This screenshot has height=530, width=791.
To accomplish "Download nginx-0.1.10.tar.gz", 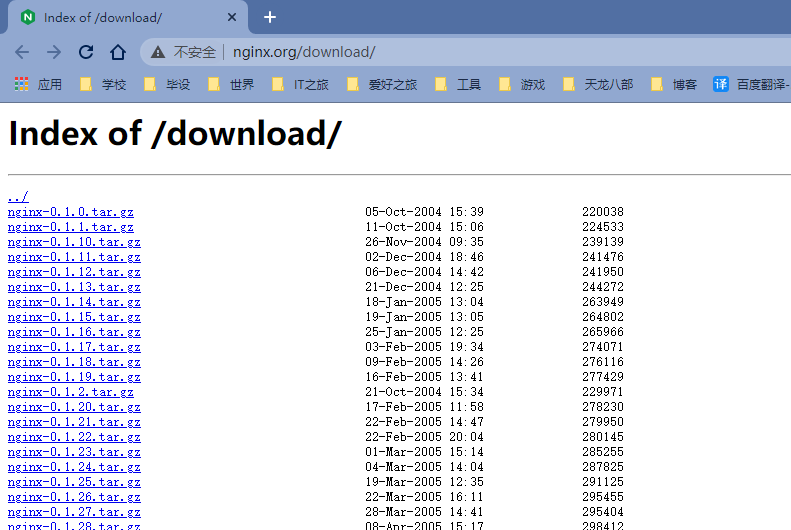I will coord(74,242).
